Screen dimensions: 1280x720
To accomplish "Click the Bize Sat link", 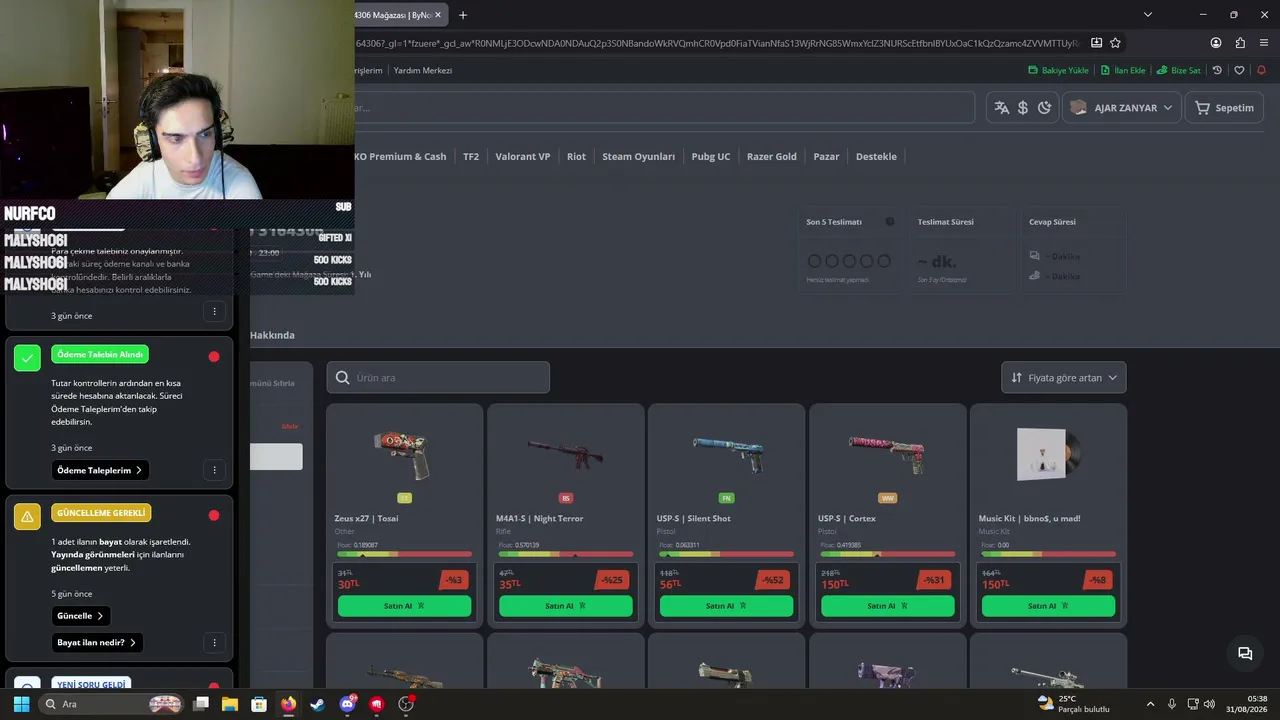I will (x=1178, y=70).
